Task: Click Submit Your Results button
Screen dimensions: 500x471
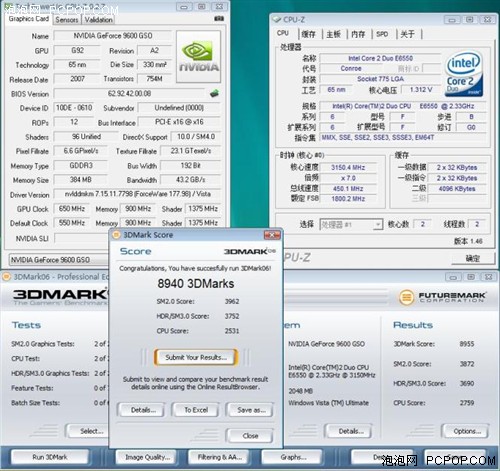Action: [x=196, y=357]
